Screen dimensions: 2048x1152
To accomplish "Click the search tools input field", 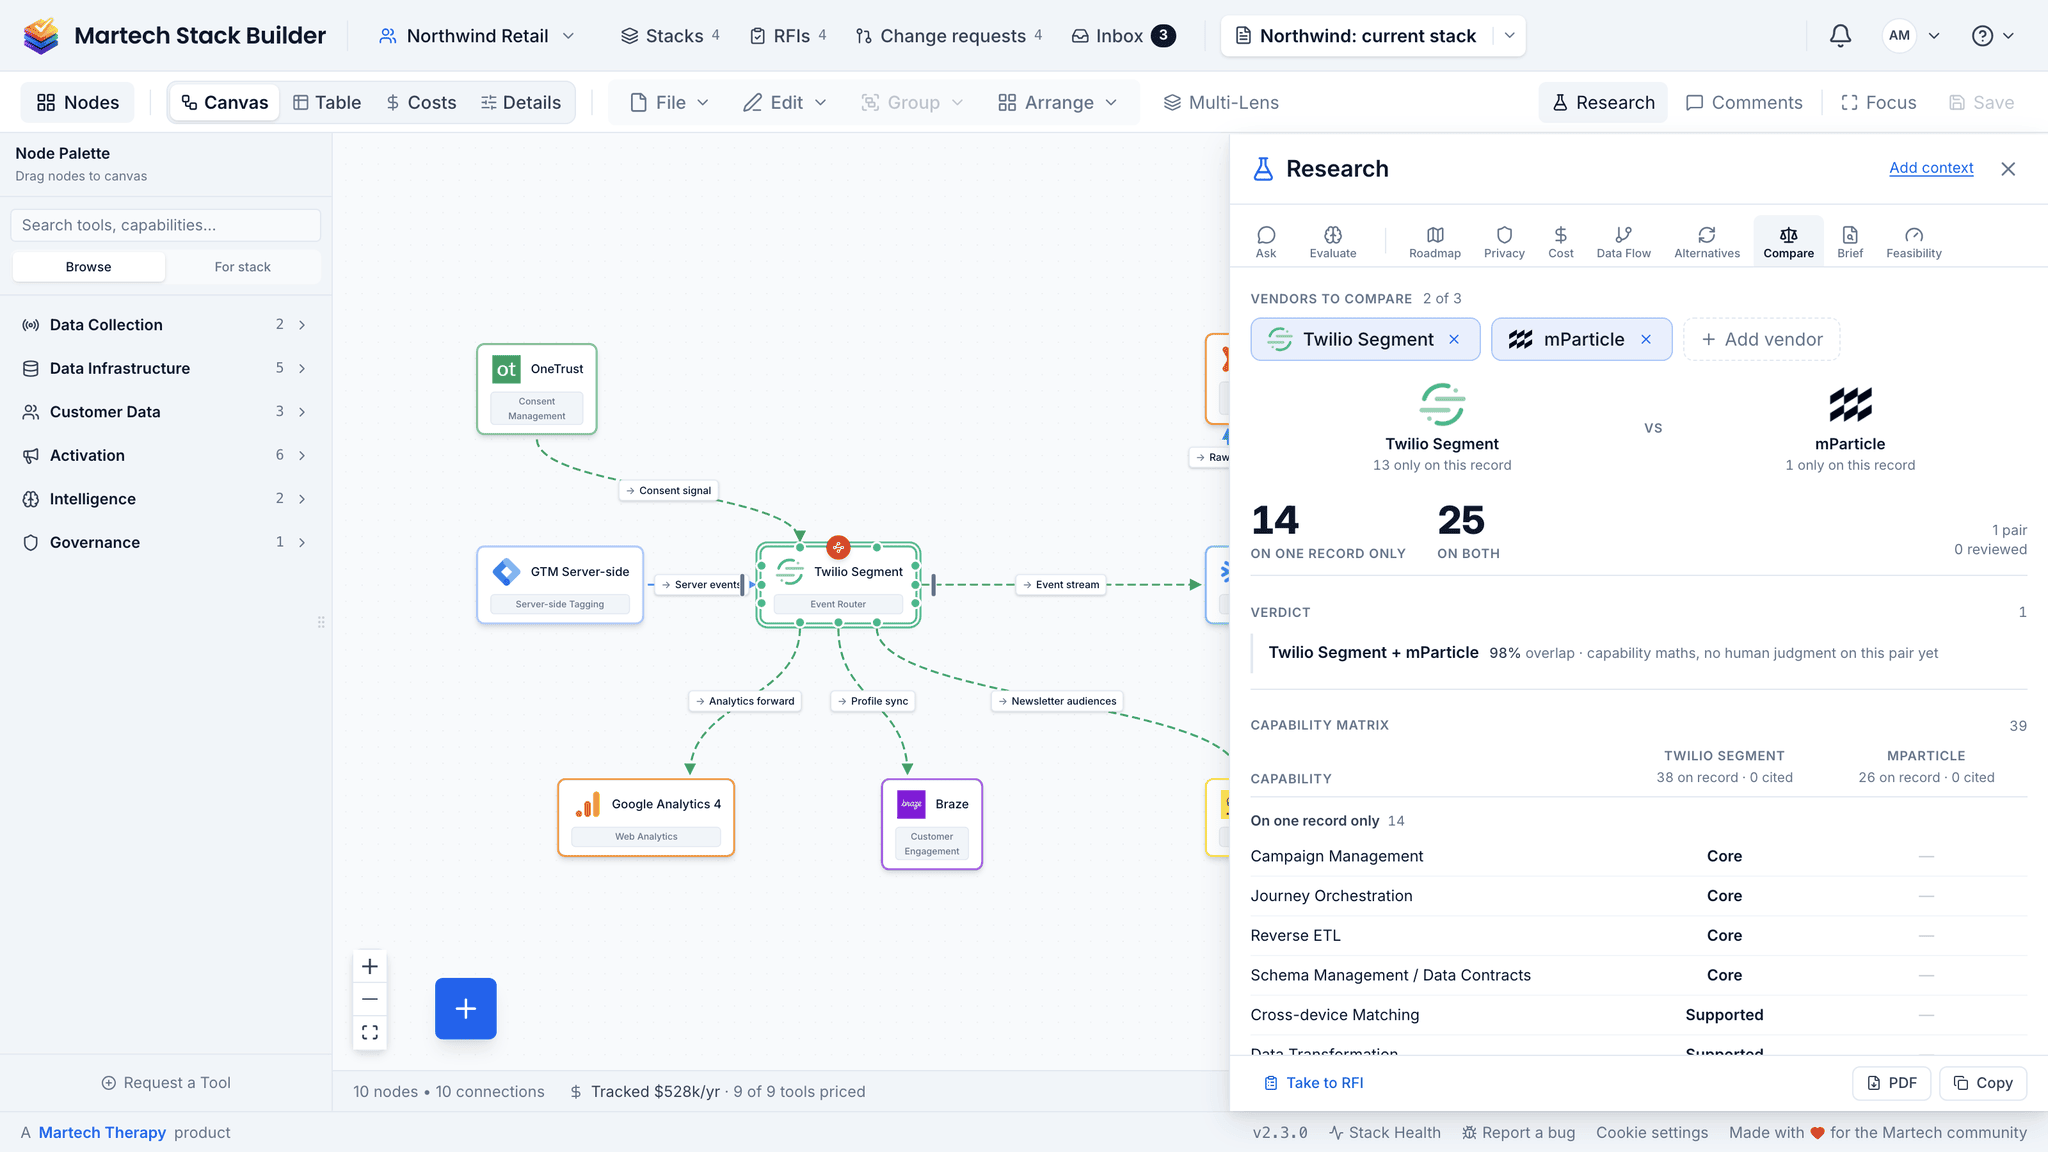I will click(165, 225).
